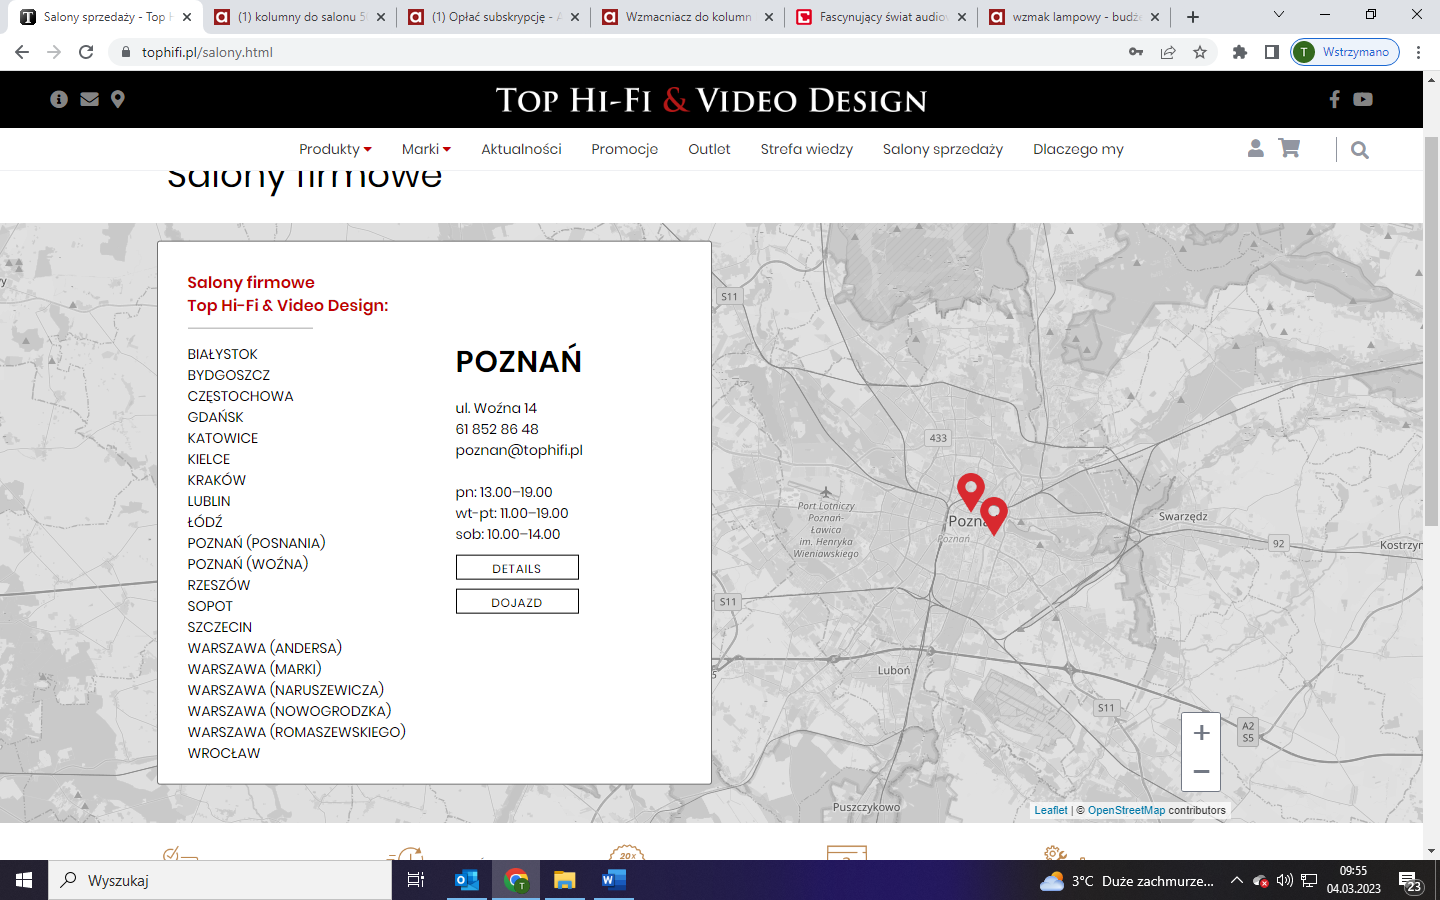
Task: Open the Aktualności menu item
Action: pos(521,149)
